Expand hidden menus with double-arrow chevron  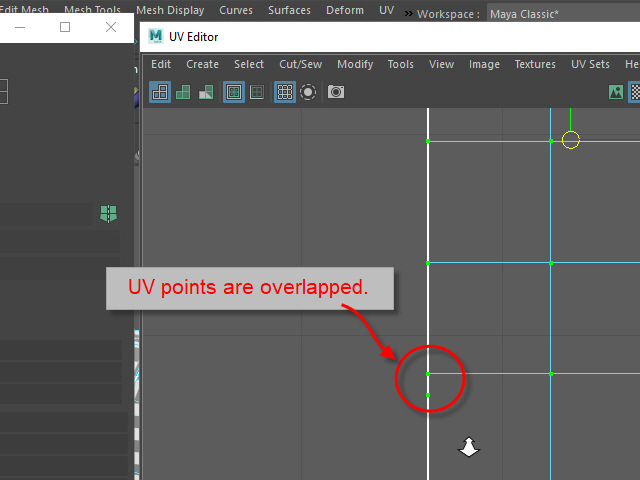[409, 13]
